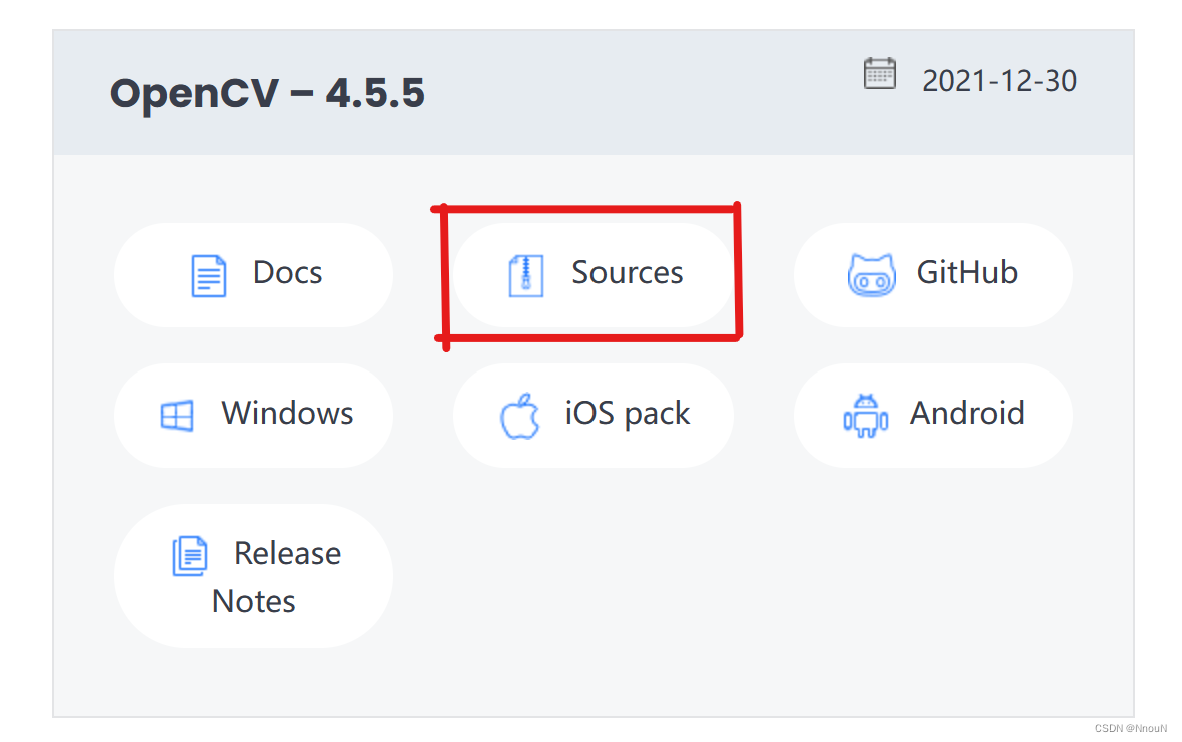This screenshot has width=1182, height=742.
Task: Click the zip archive icon beside Sources
Action: (525, 272)
